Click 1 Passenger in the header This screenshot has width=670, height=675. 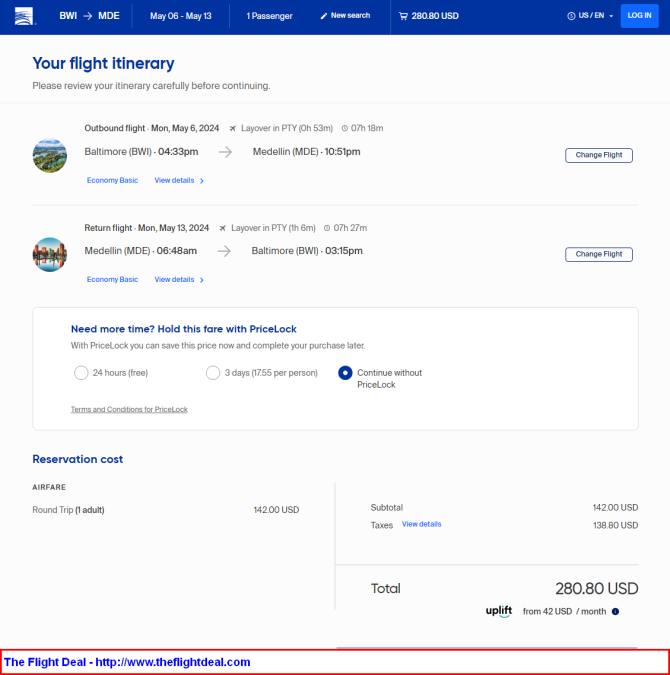click(269, 16)
